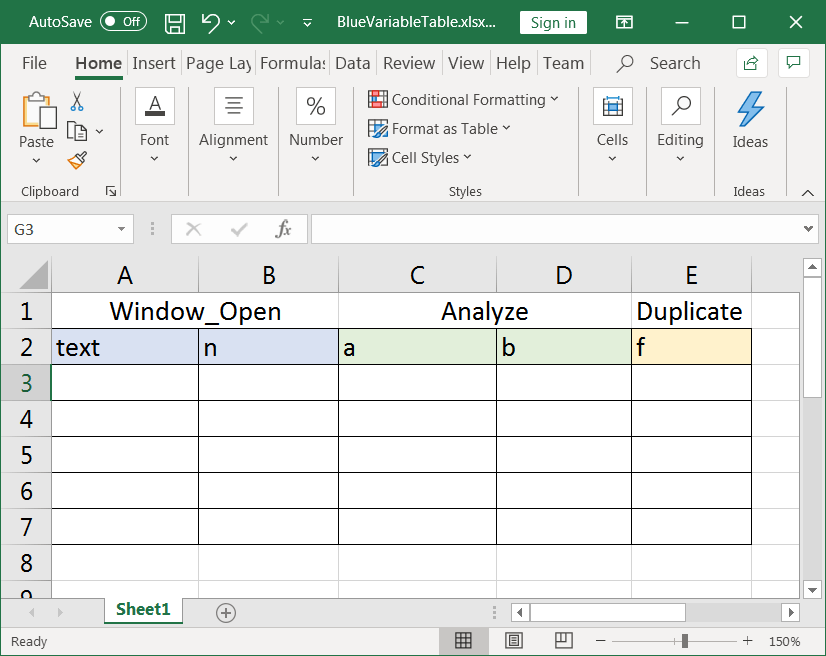Select the Window_Open merged cell

point(195,311)
